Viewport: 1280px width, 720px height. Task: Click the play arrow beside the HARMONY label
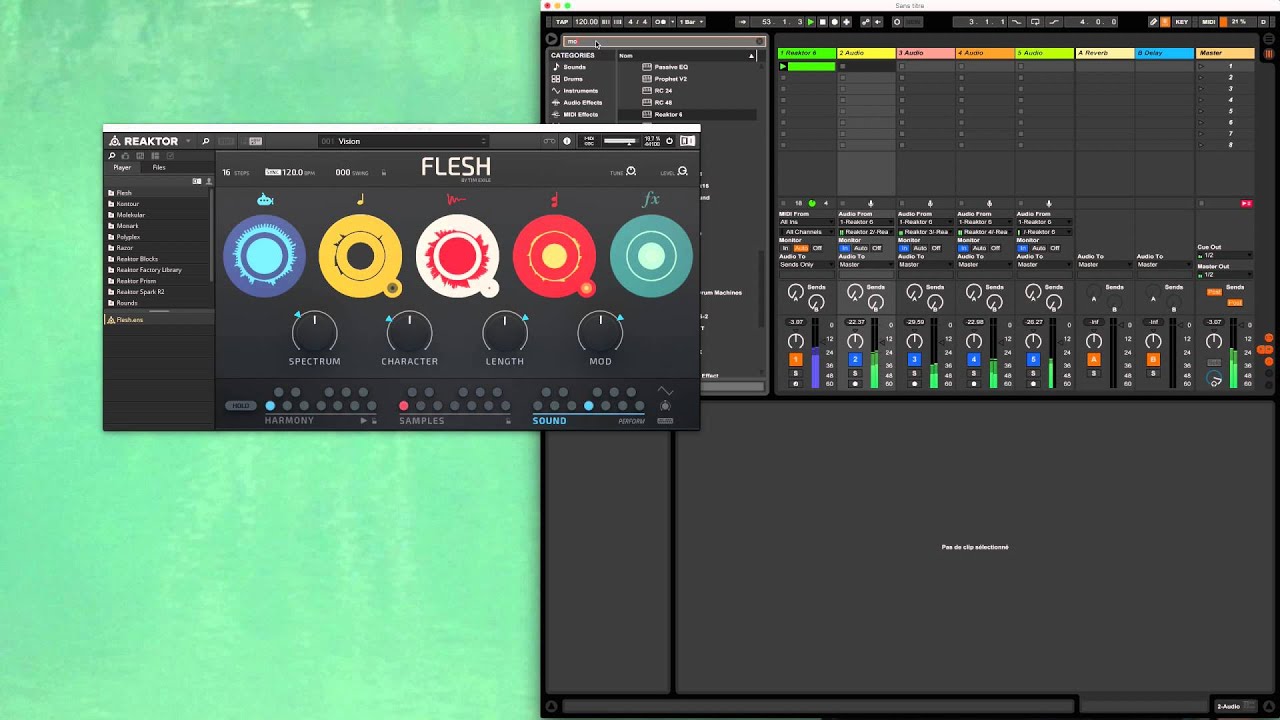(364, 421)
